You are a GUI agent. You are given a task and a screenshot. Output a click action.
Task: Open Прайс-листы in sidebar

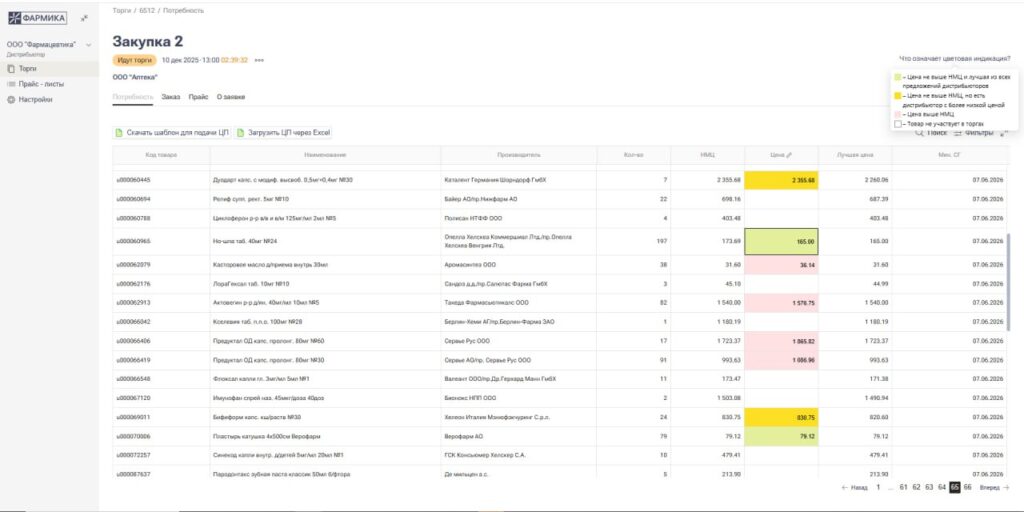click(x=40, y=84)
